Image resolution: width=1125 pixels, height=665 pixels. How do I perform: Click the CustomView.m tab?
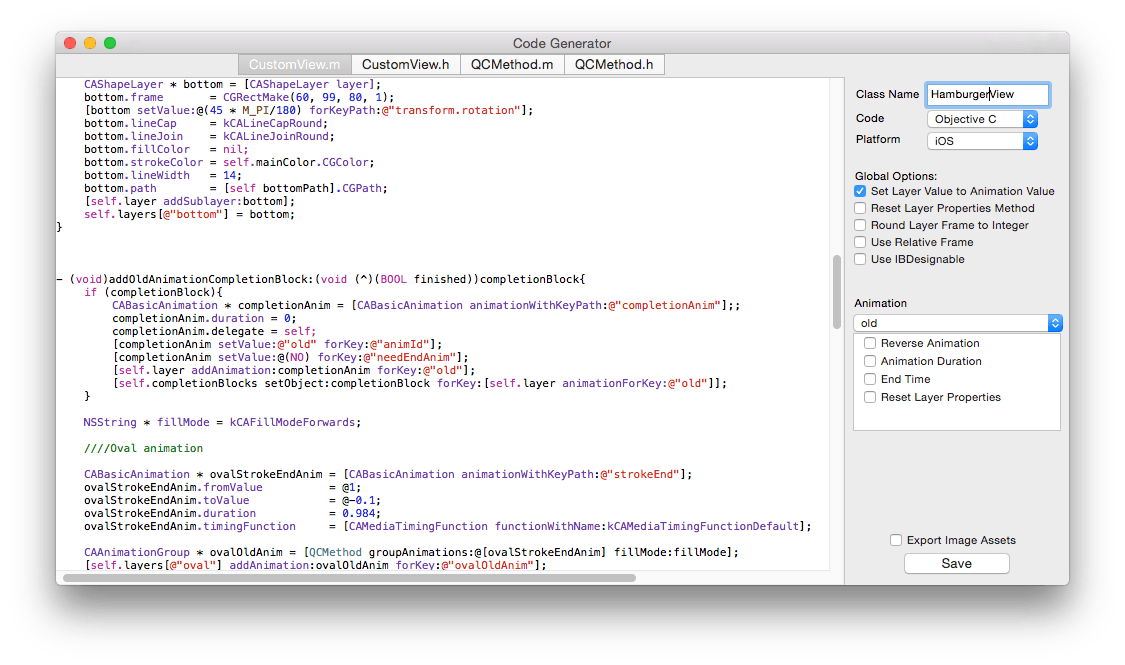point(294,64)
